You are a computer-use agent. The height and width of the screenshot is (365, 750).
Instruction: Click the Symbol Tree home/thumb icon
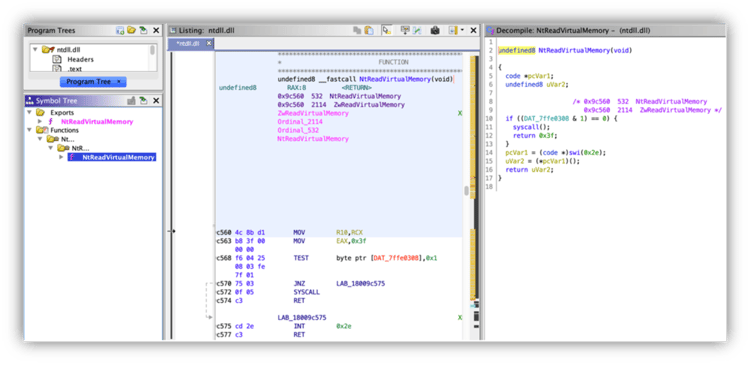(132, 101)
